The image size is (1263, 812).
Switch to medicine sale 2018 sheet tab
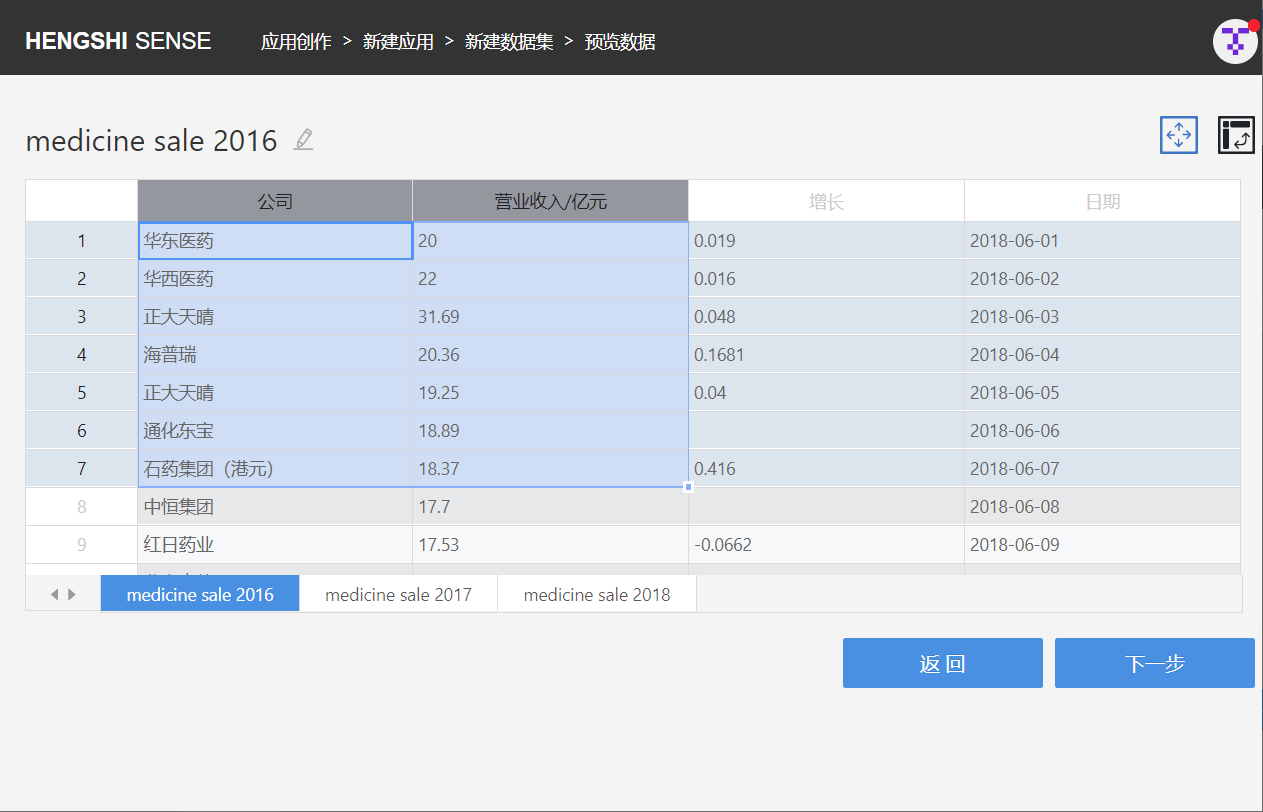pyautogui.click(x=597, y=594)
